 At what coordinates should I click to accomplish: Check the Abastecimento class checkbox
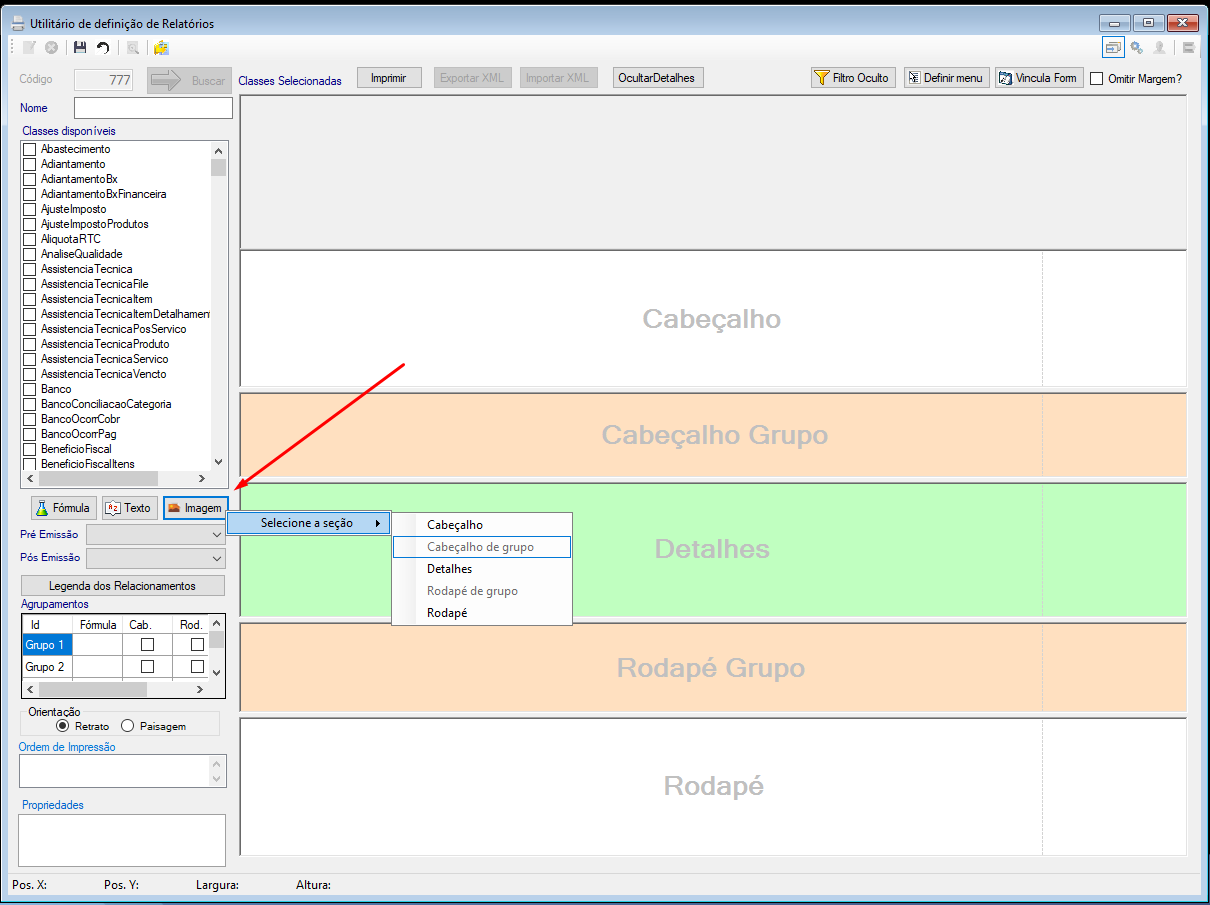click(29, 149)
